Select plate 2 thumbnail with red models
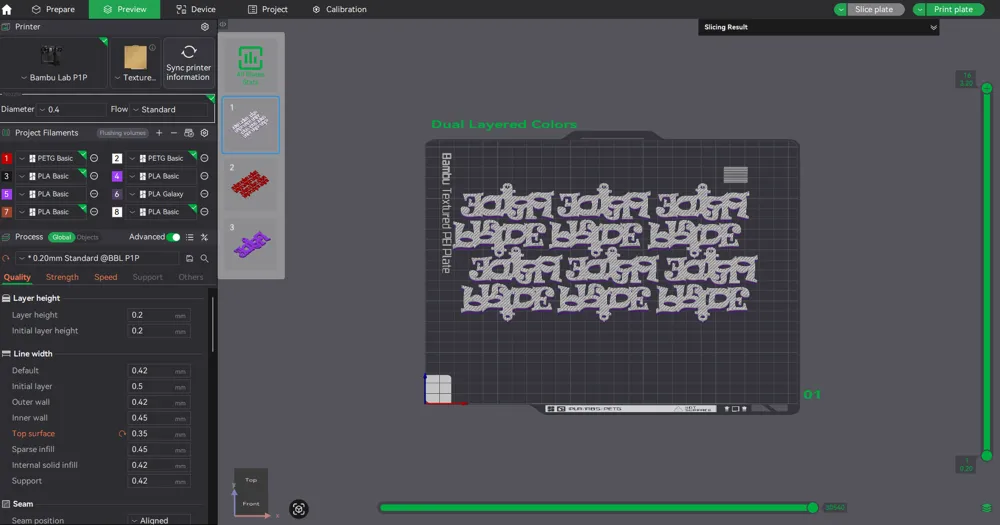Viewport: 1000px width, 525px height. coord(251,183)
